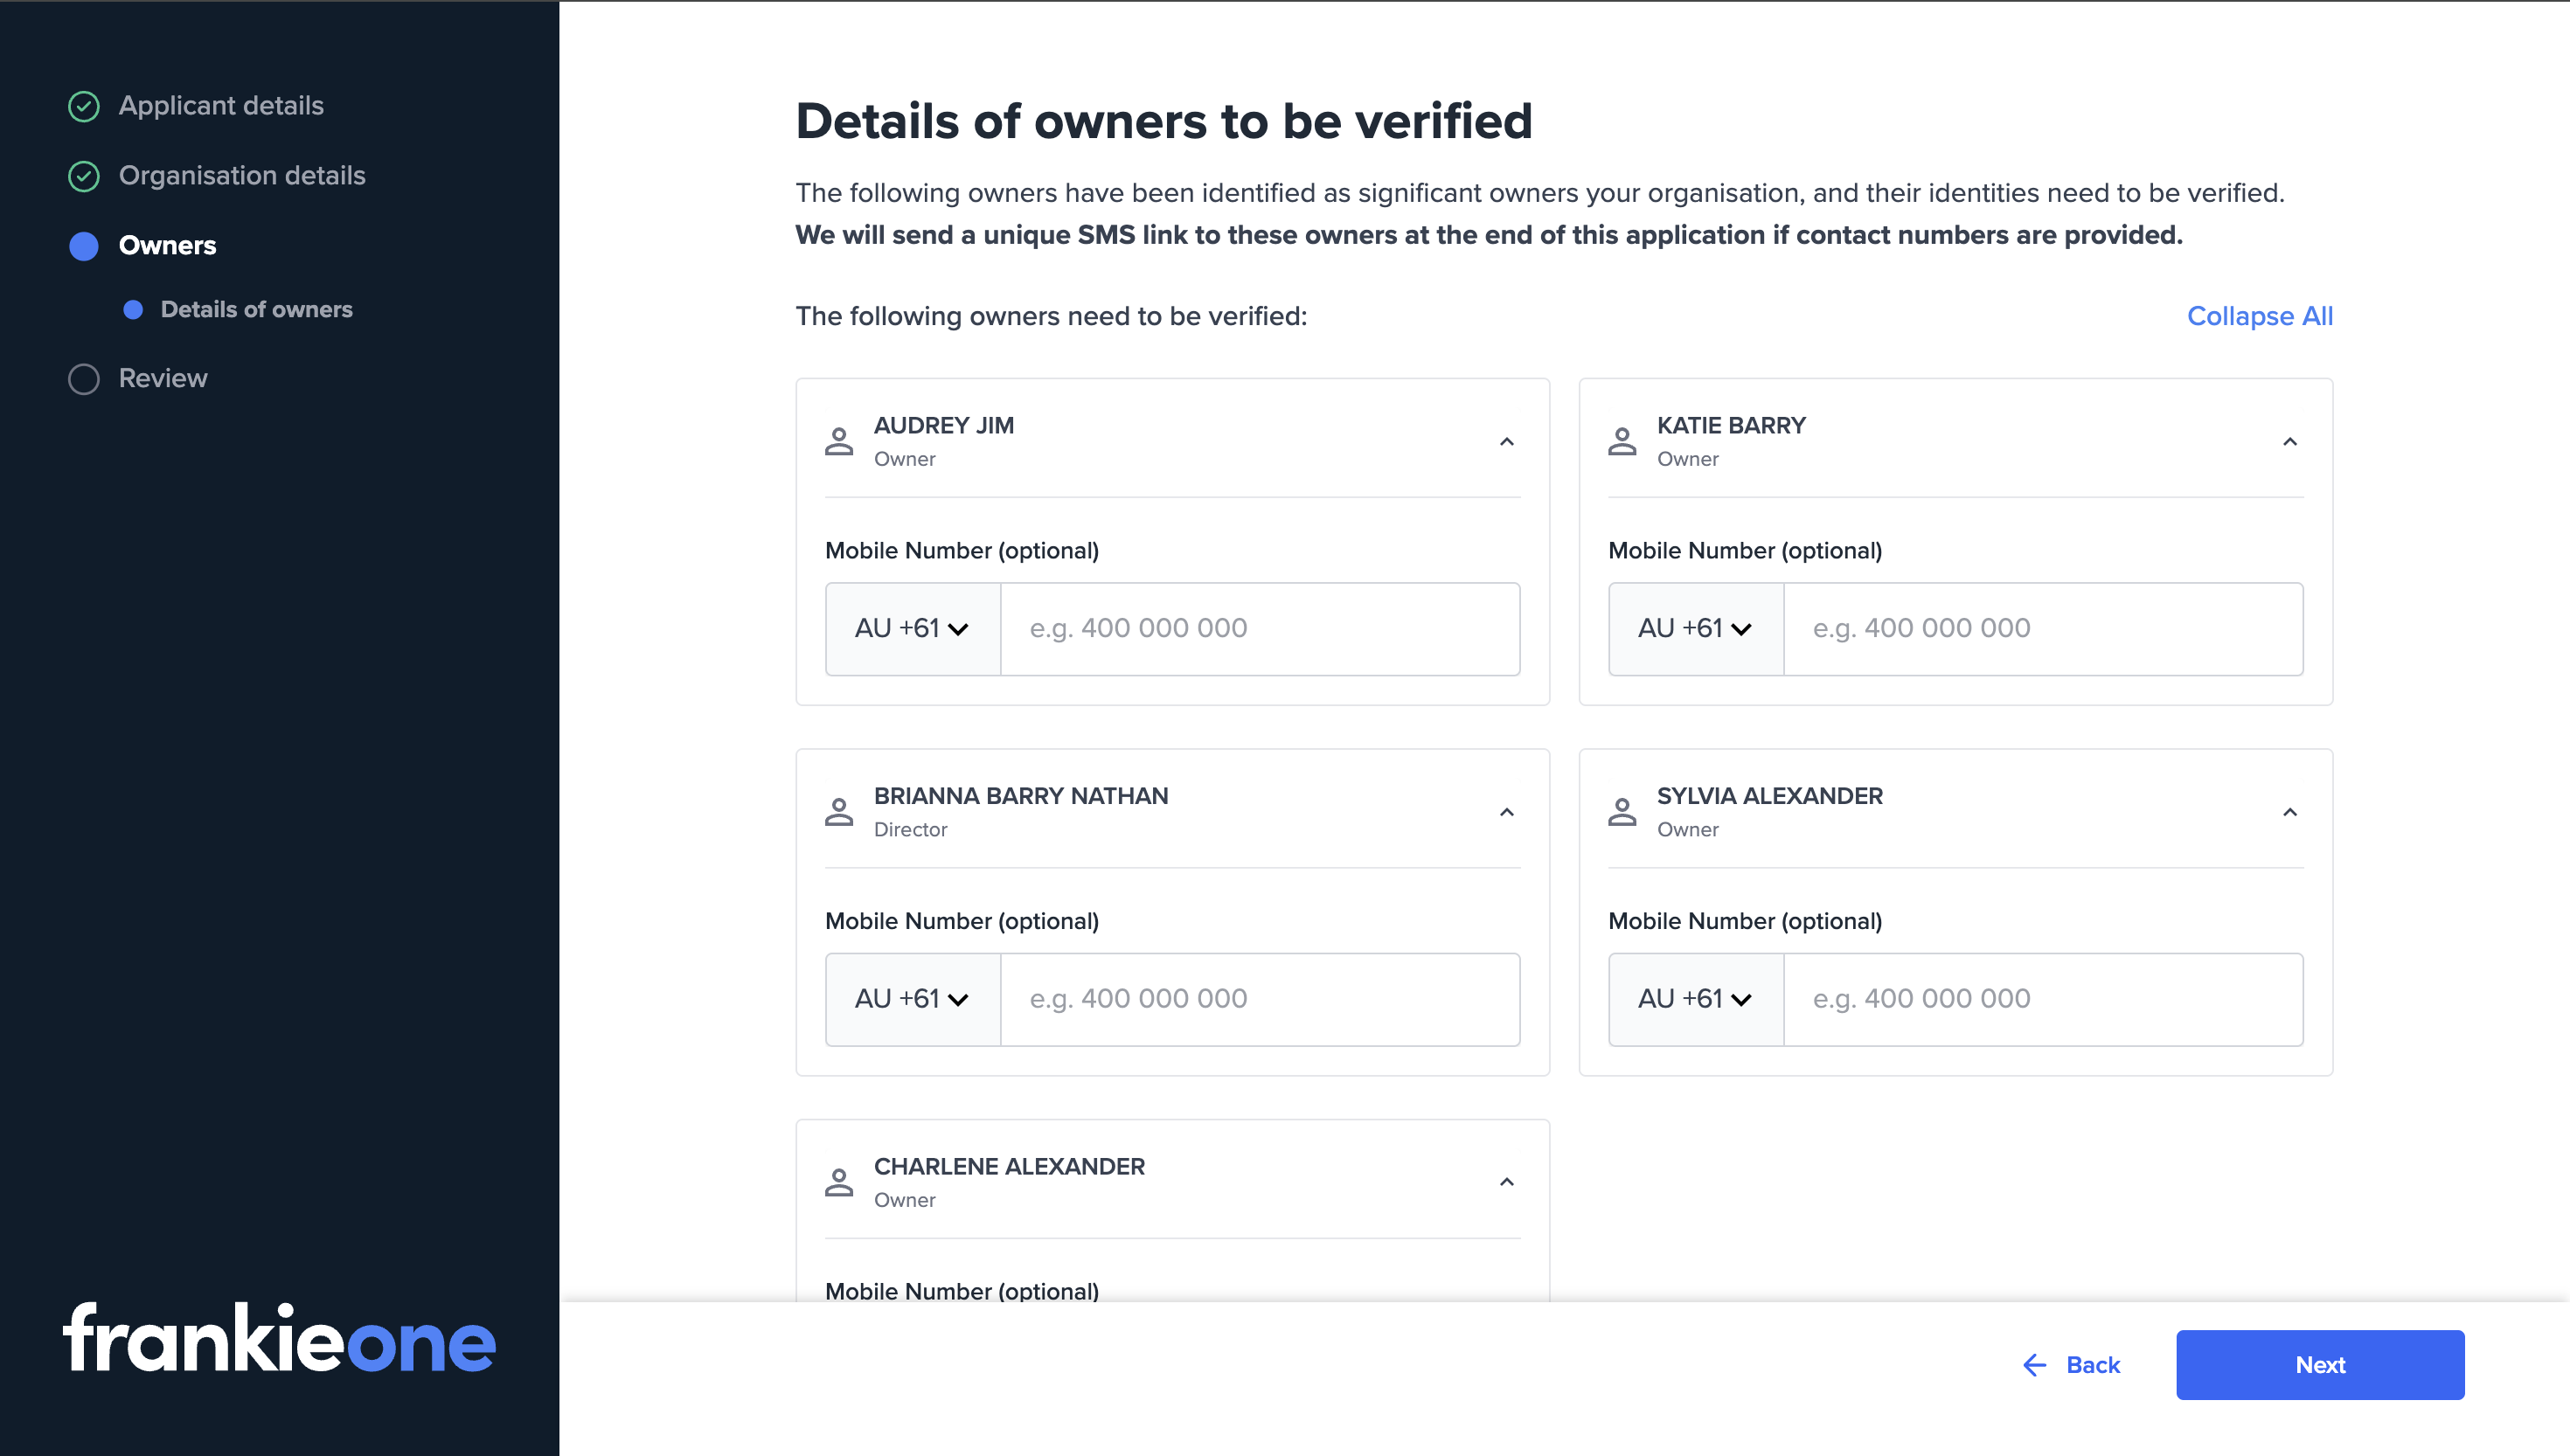
Task: Click the person icon beside BRIANNA BARRY NATHAN
Action: coord(838,811)
